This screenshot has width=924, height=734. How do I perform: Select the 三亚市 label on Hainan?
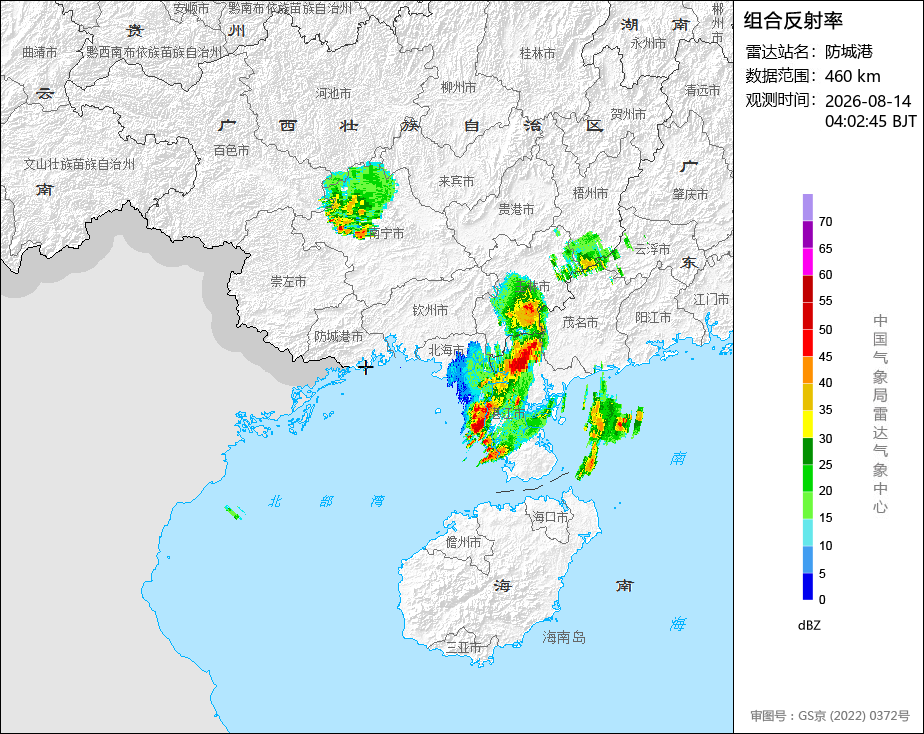(464, 647)
